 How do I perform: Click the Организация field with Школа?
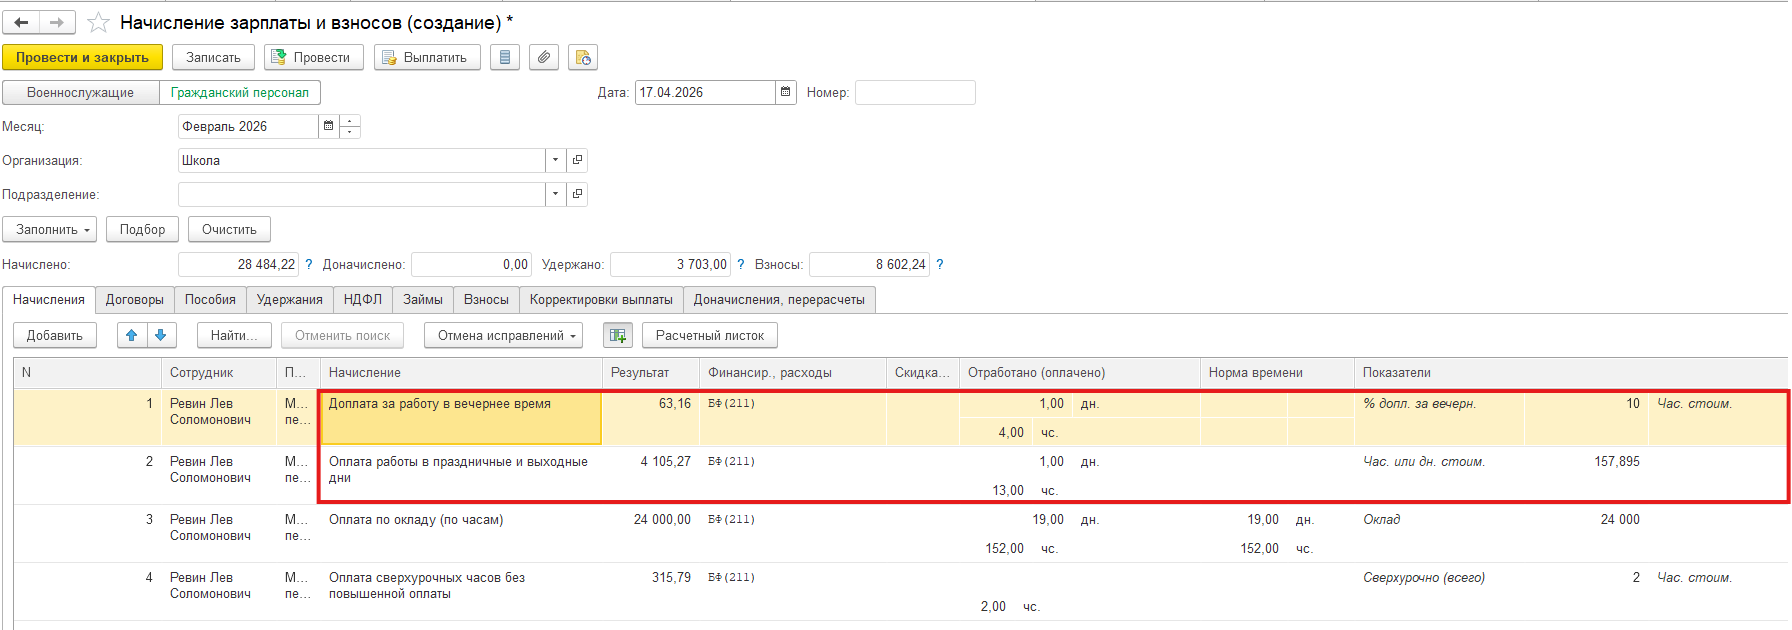click(x=361, y=160)
